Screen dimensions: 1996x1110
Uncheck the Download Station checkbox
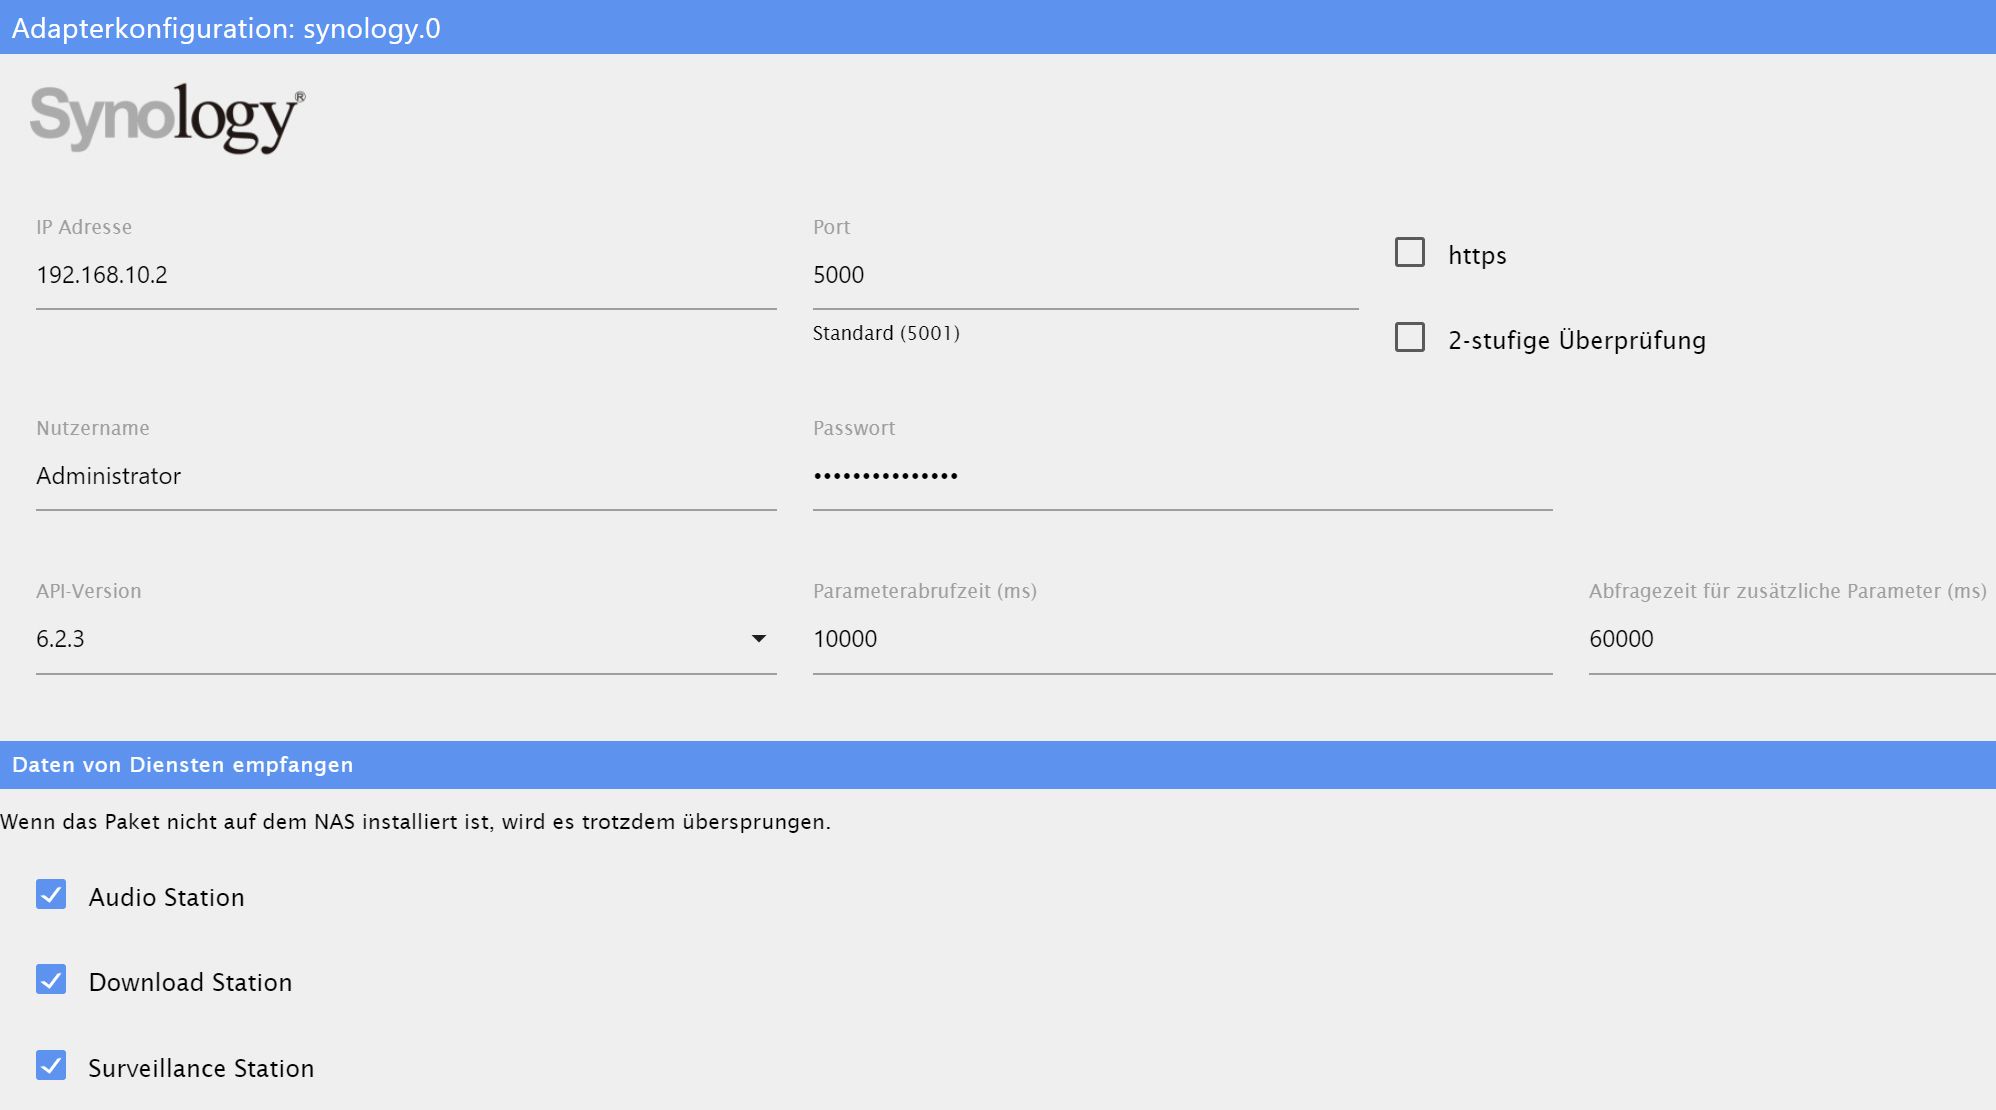pos(51,979)
